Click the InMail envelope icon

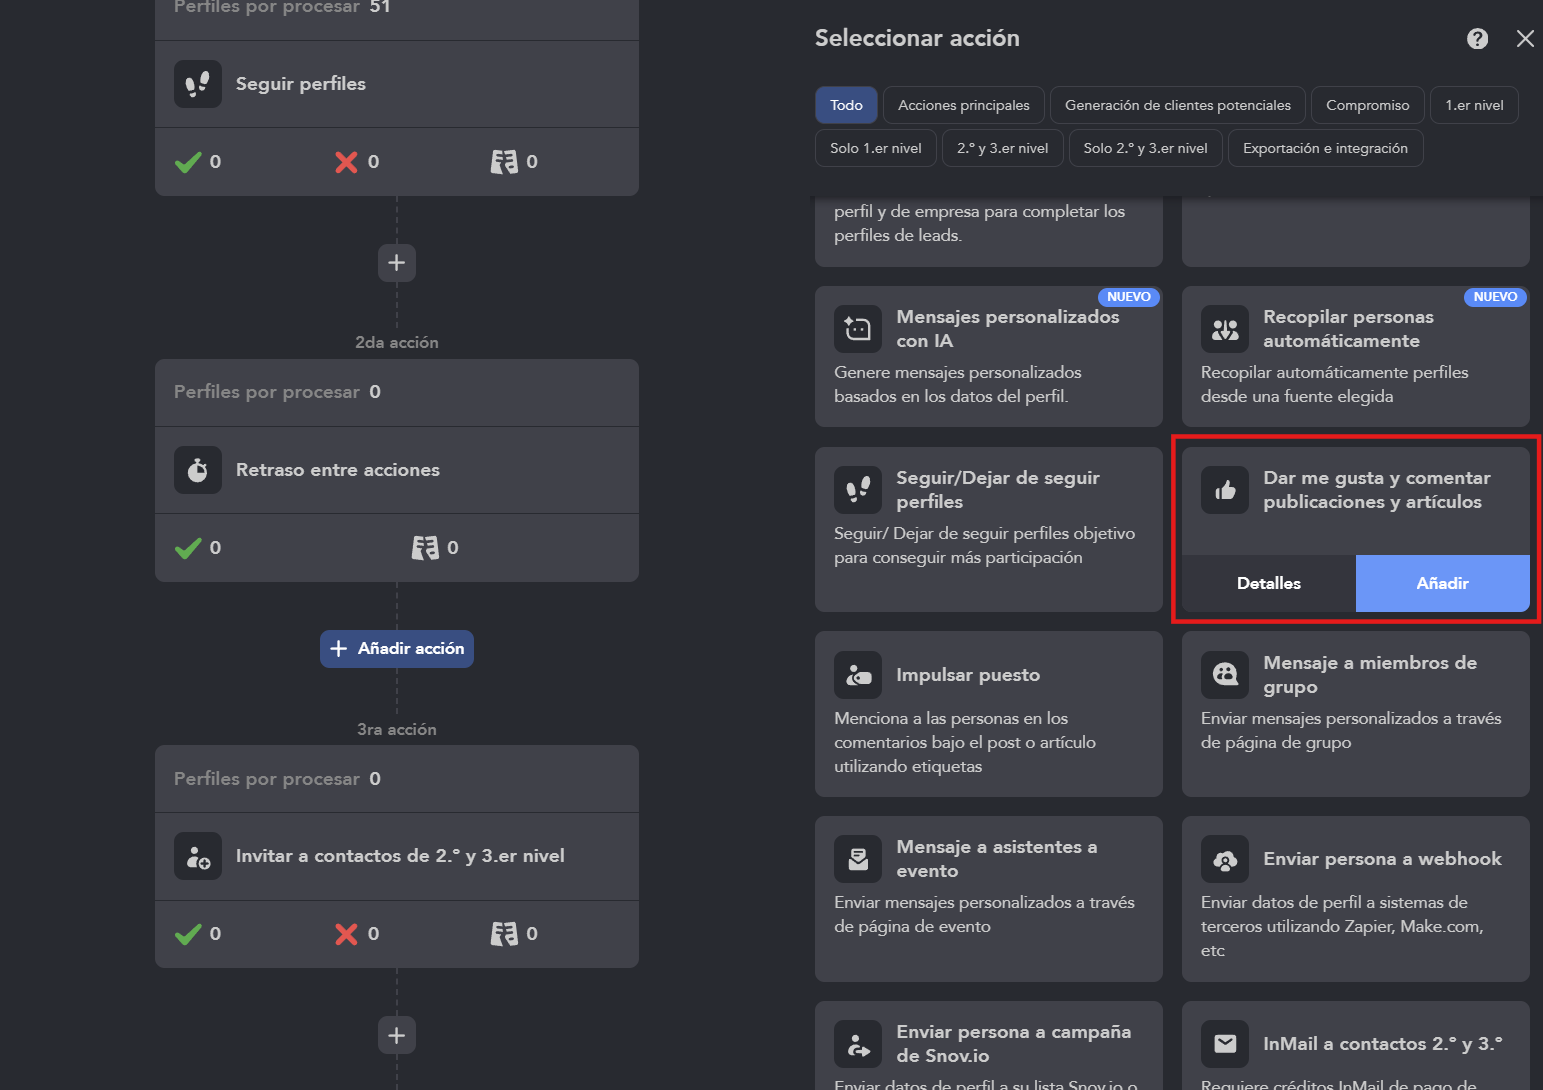[x=1225, y=1044]
